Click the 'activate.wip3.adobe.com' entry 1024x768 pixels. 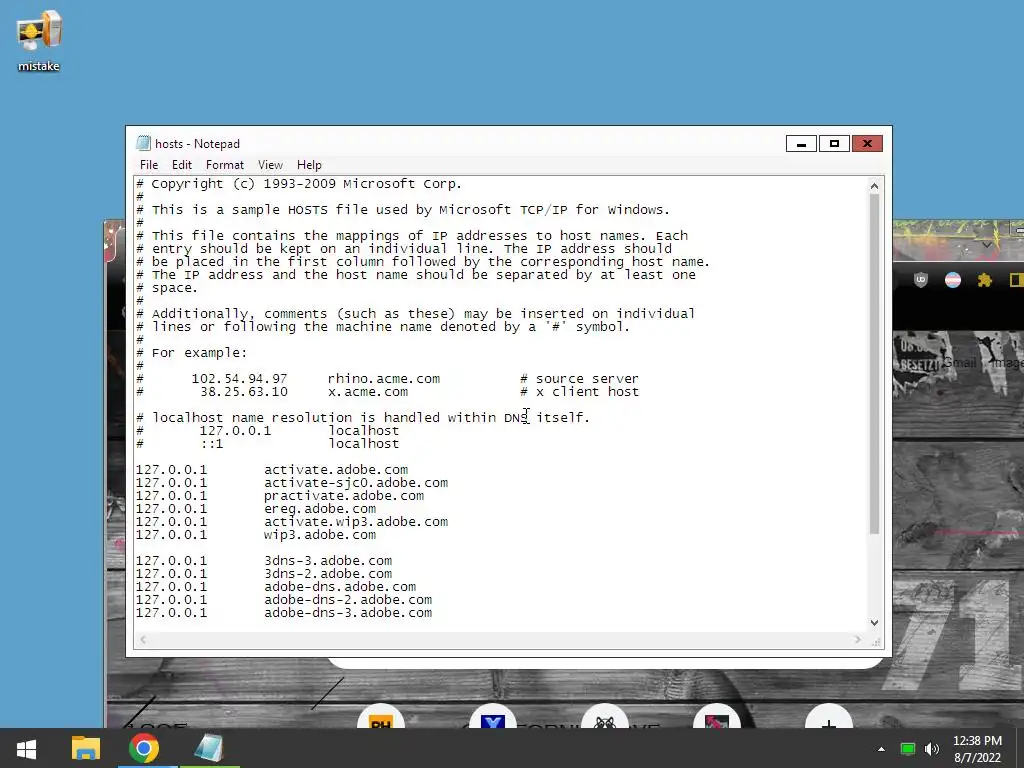point(356,522)
